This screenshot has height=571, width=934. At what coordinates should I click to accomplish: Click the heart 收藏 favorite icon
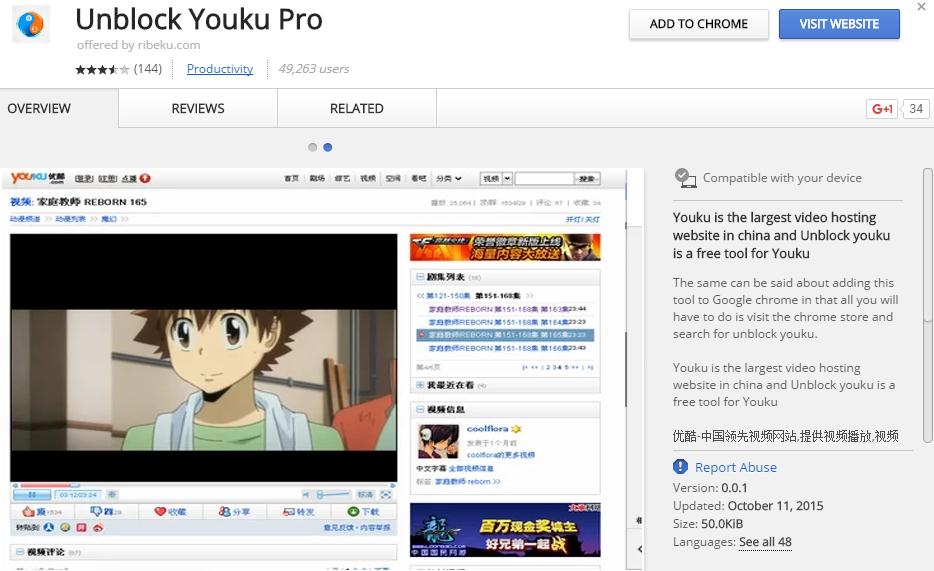(x=160, y=511)
